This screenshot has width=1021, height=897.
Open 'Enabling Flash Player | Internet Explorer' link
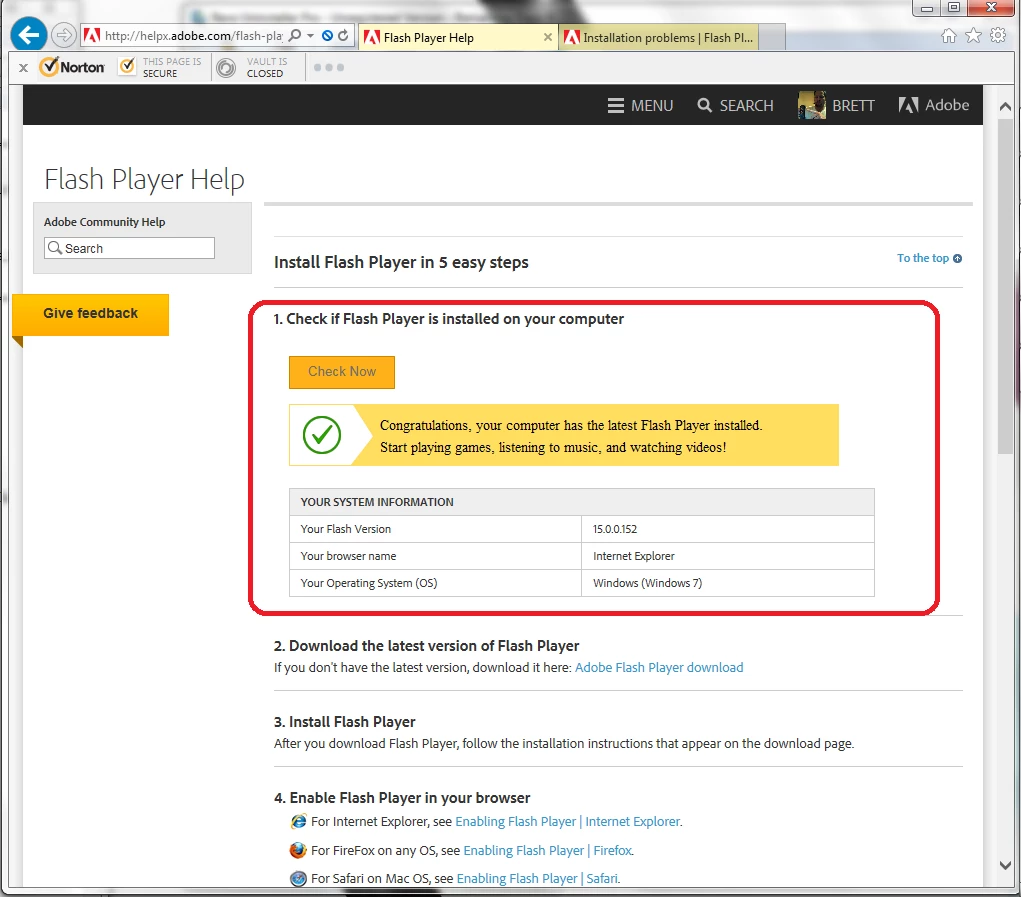(x=568, y=821)
